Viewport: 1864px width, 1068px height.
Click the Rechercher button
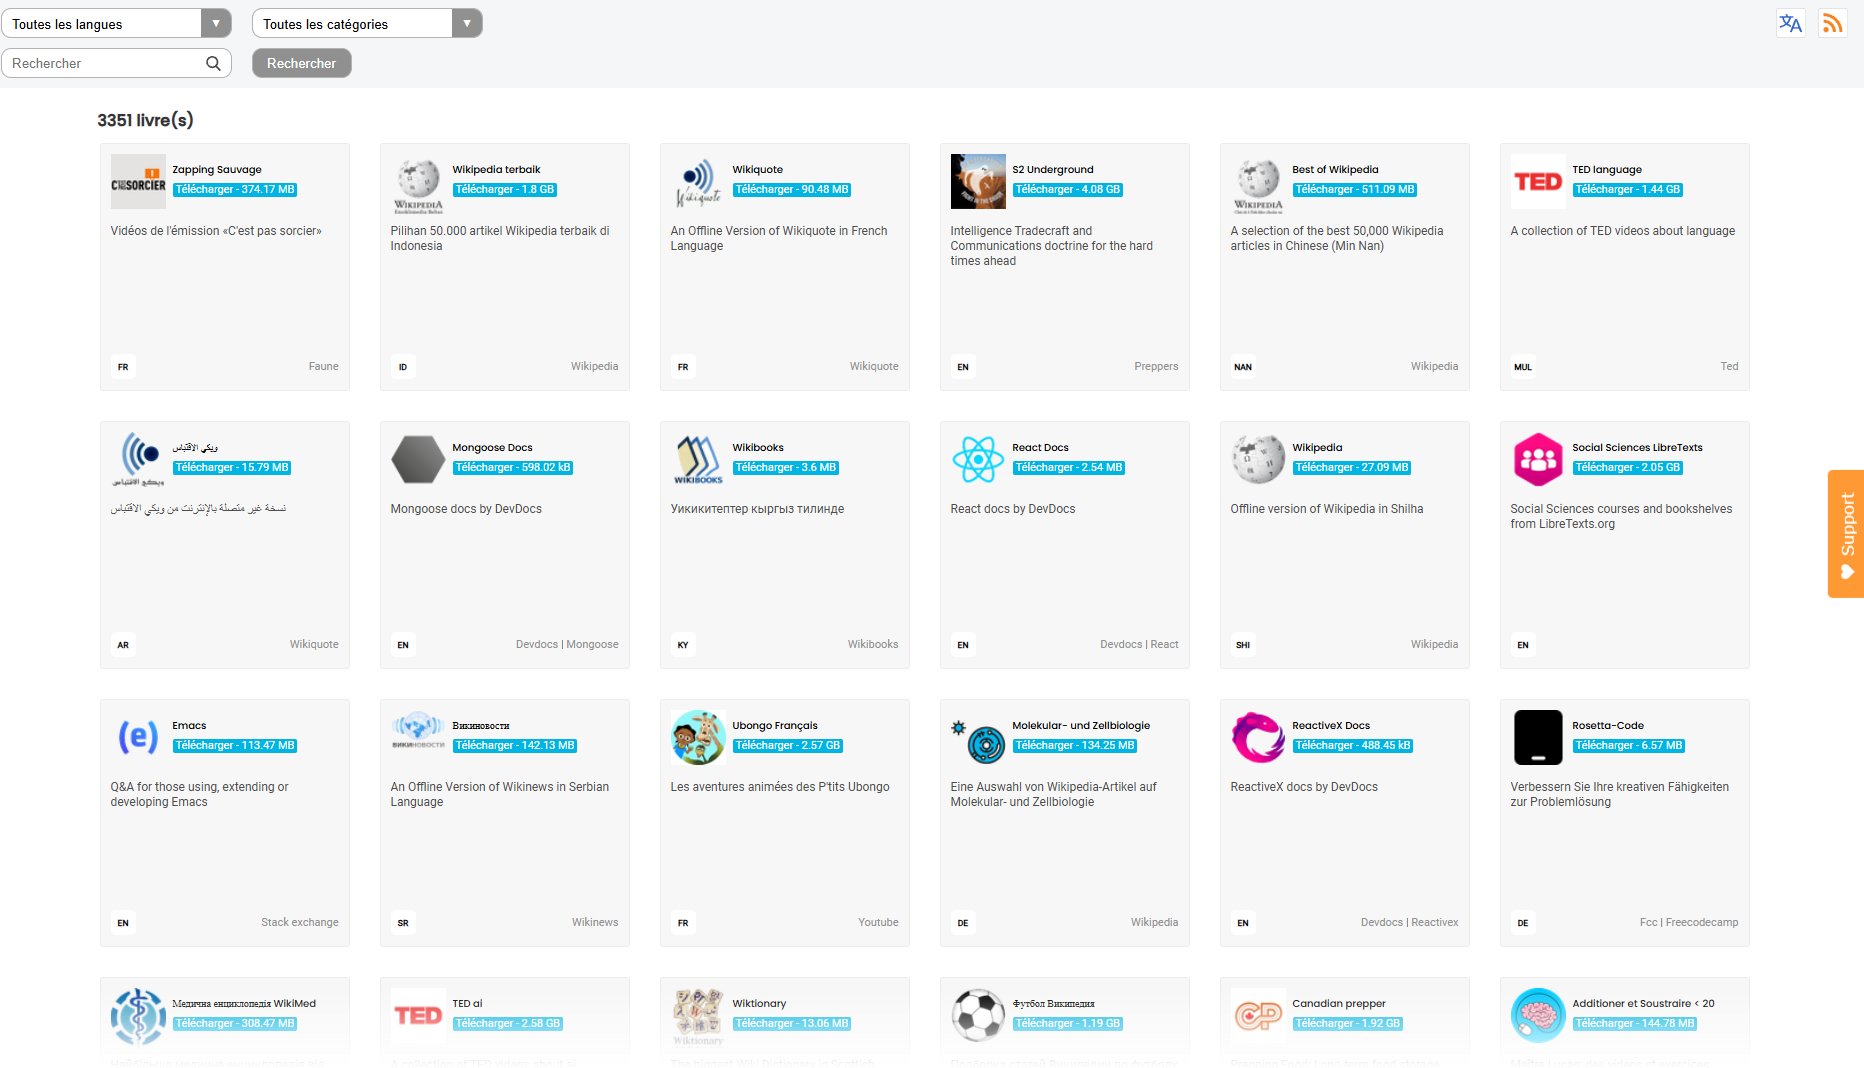301,63
